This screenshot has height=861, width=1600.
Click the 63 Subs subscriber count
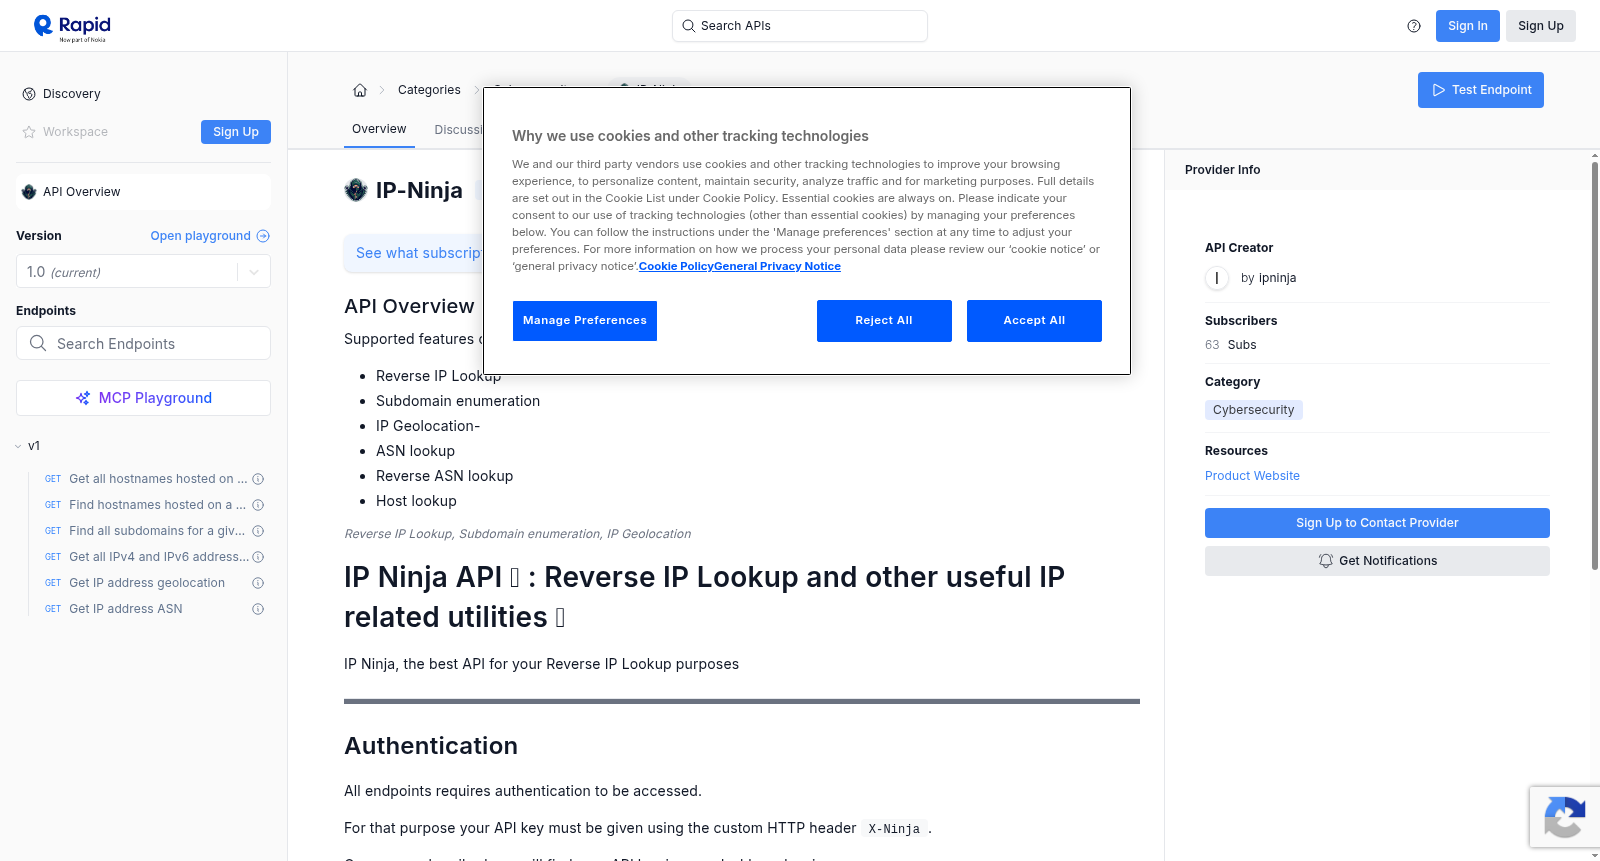(1230, 345)
